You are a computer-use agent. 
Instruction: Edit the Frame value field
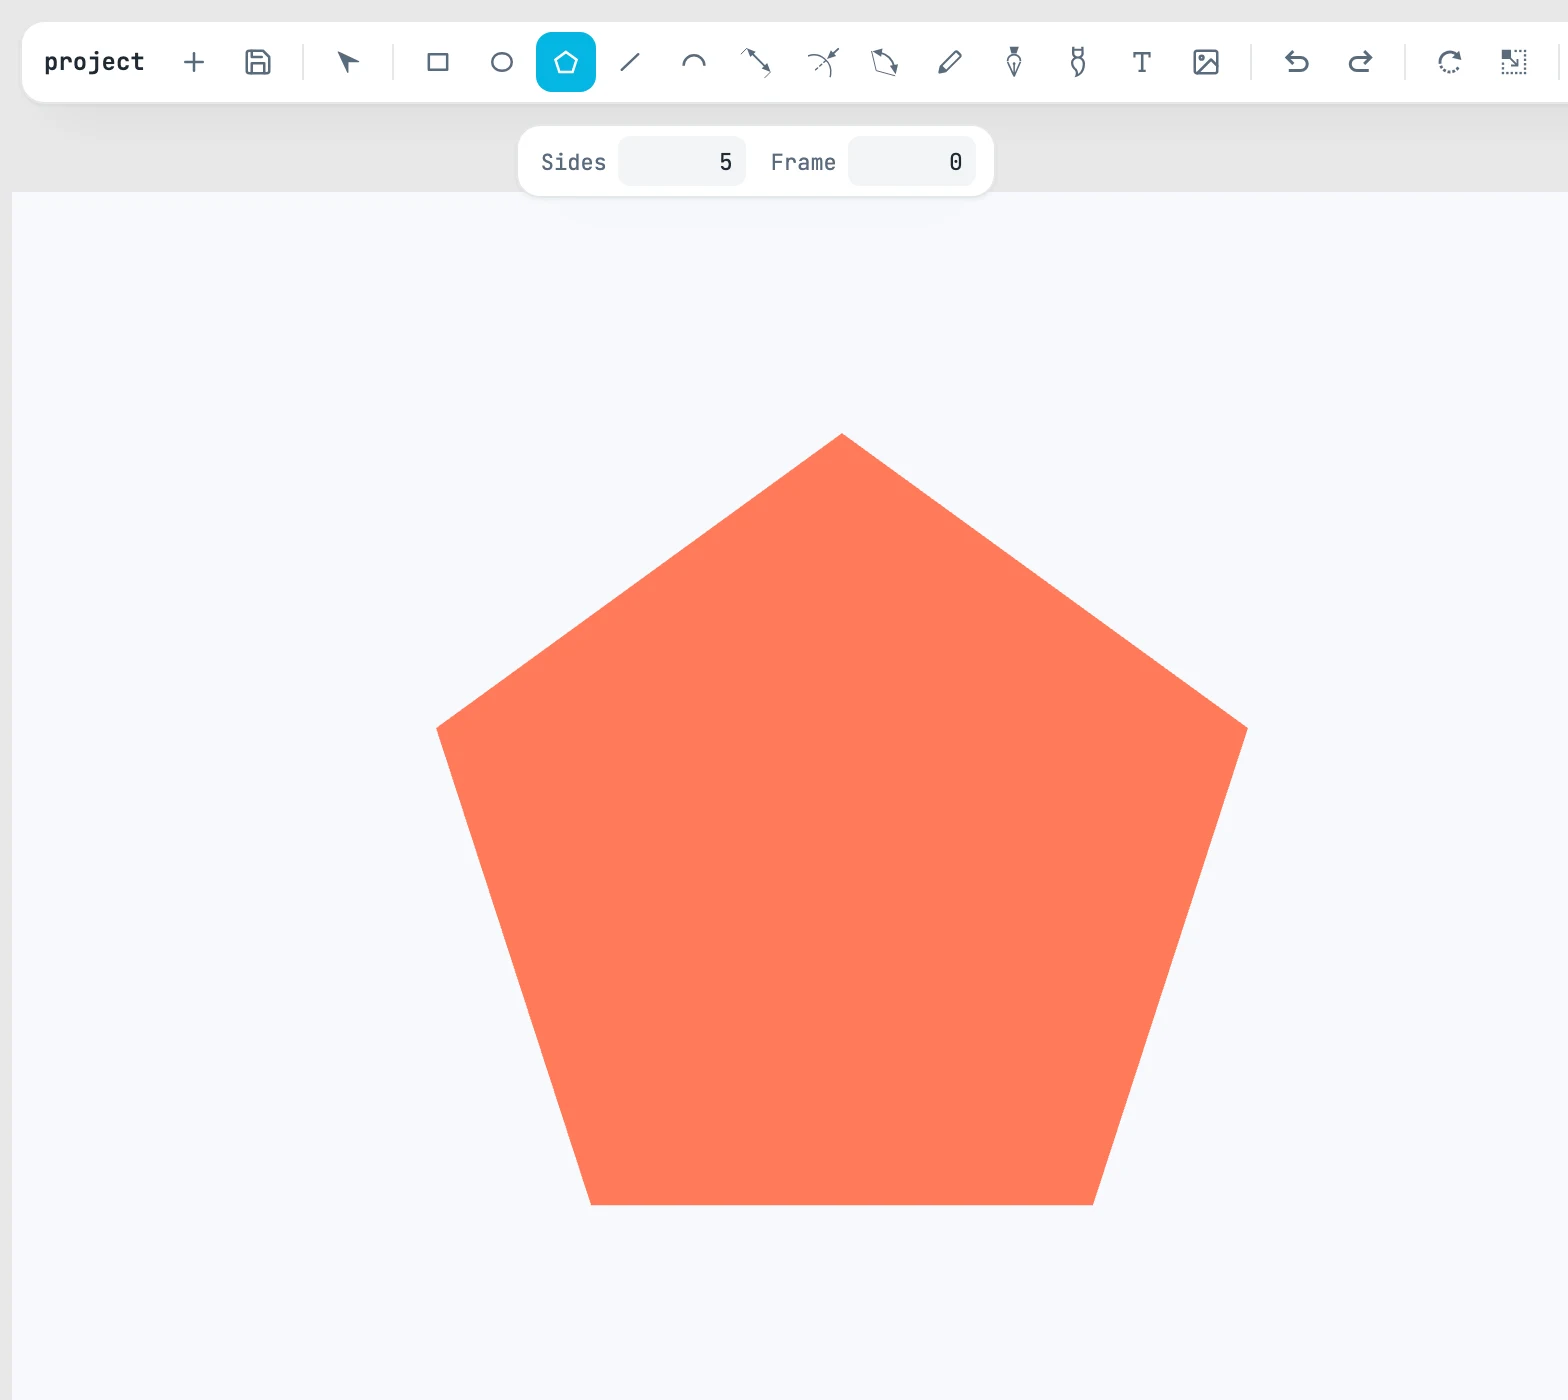[x=912, y=161]
